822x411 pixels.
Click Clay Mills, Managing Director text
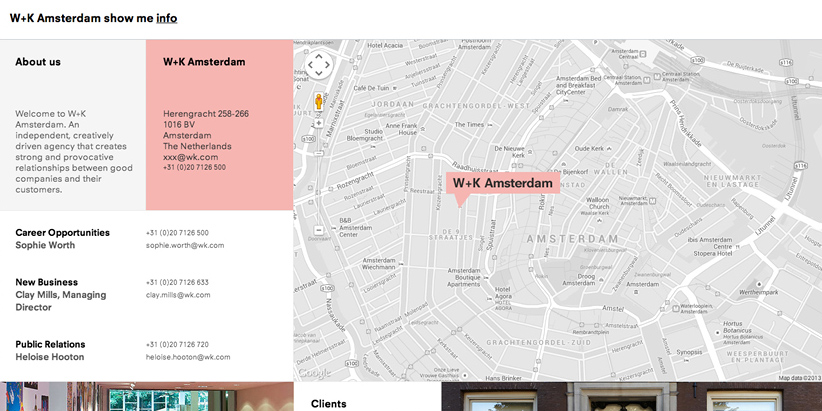[61, 301]
